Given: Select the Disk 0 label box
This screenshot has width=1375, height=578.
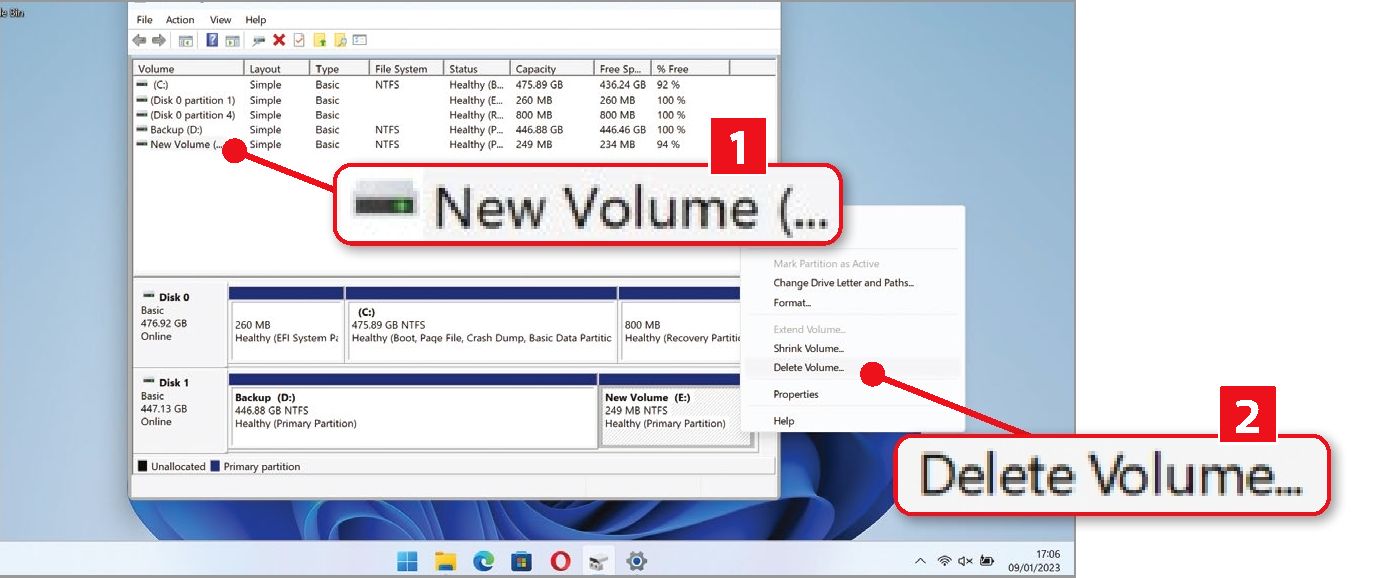Looking at the screenshot, I should (x=181, y=326).
